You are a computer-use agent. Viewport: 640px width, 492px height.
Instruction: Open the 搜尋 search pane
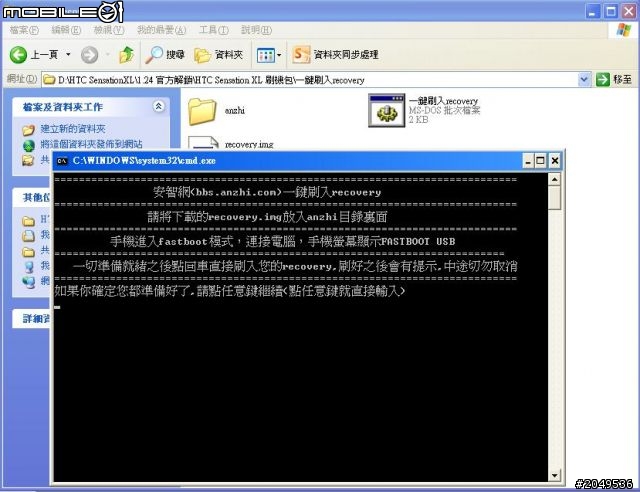[165, 54]
